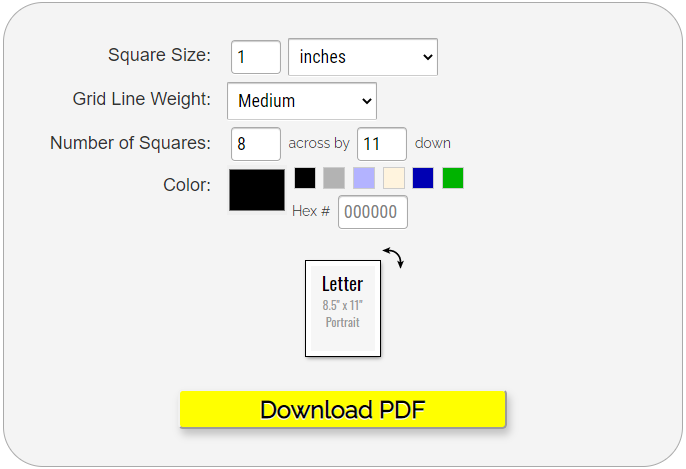The height and width of the screenshot is (469, 686).
Task: Open the Grid Line Weight dropdown
Action: pyautogui.click(x=302, y=101)
